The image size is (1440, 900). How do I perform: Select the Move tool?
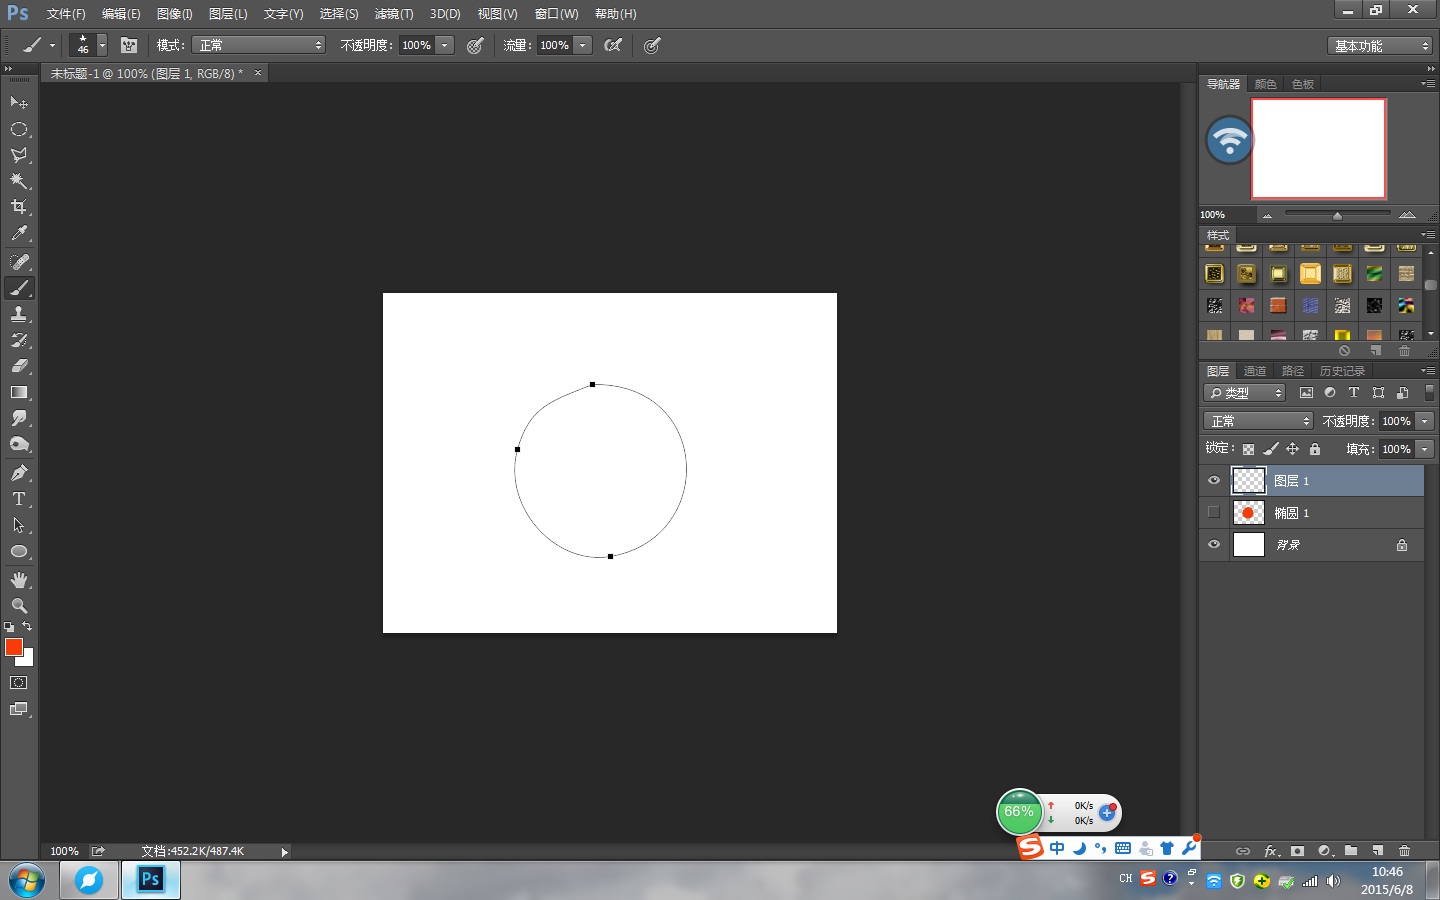(19, 103)
